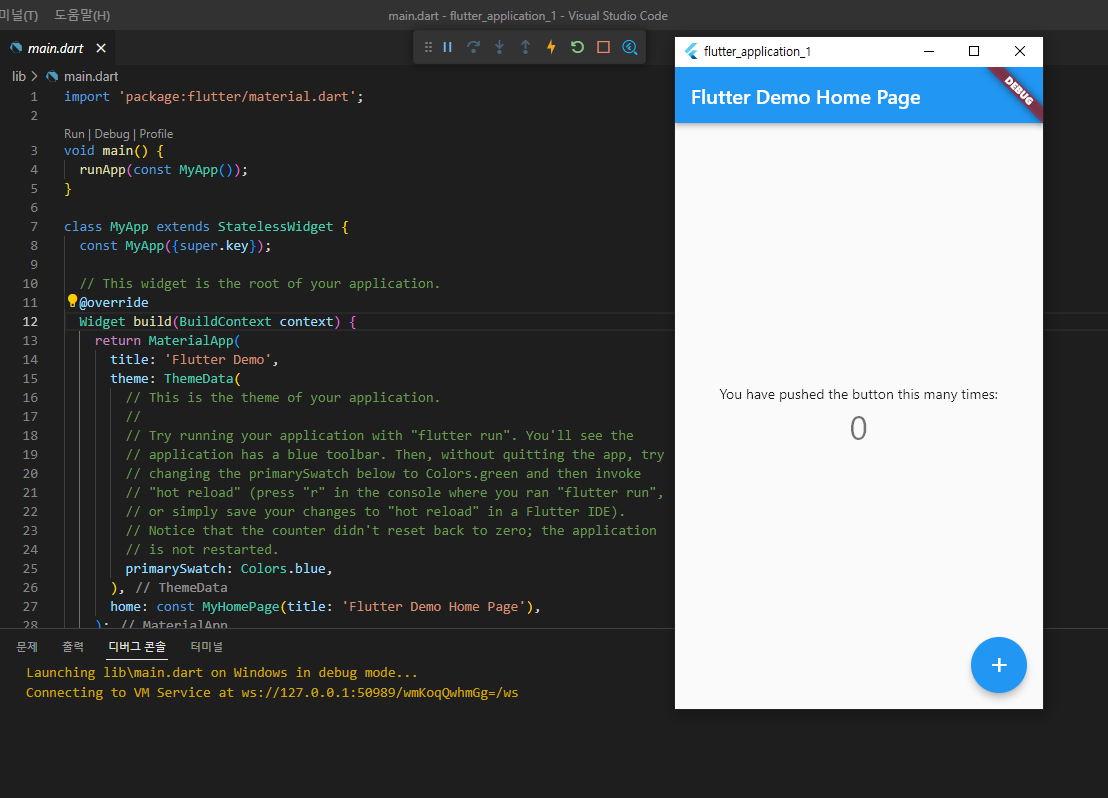The width and height of the screenshot is (1108, 798).
Task: Restart debugging with the green circular arrow
Action: point(577,47)
